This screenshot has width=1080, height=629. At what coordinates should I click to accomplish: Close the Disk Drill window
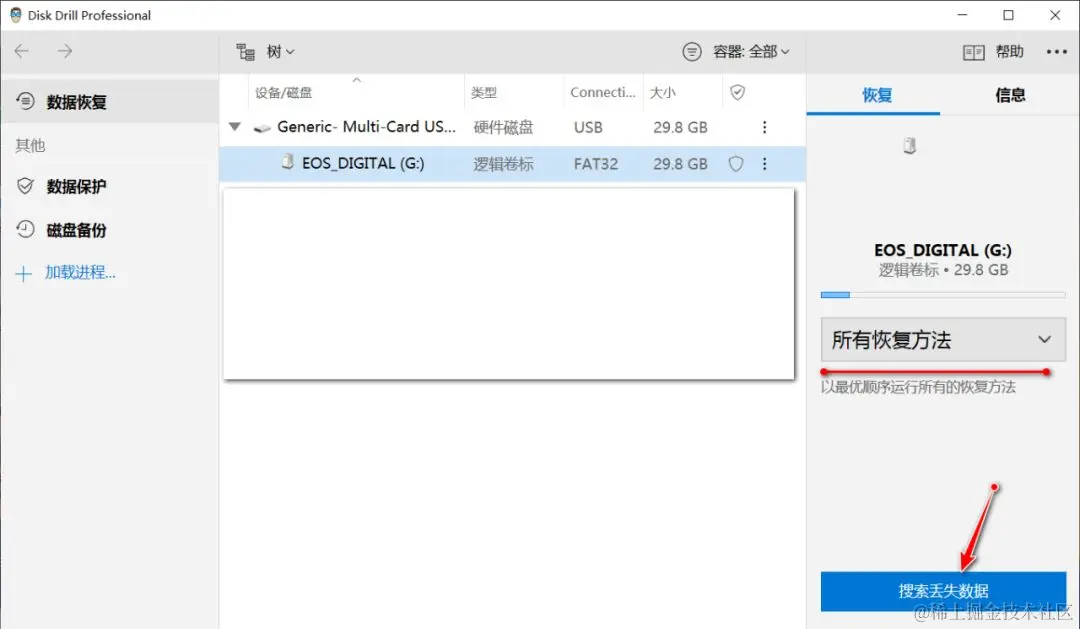(1055, 14)
